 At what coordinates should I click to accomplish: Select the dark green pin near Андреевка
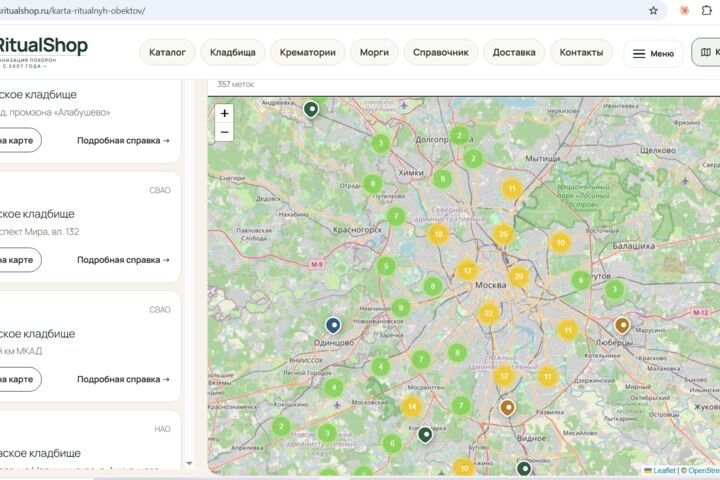click(311, 109)
